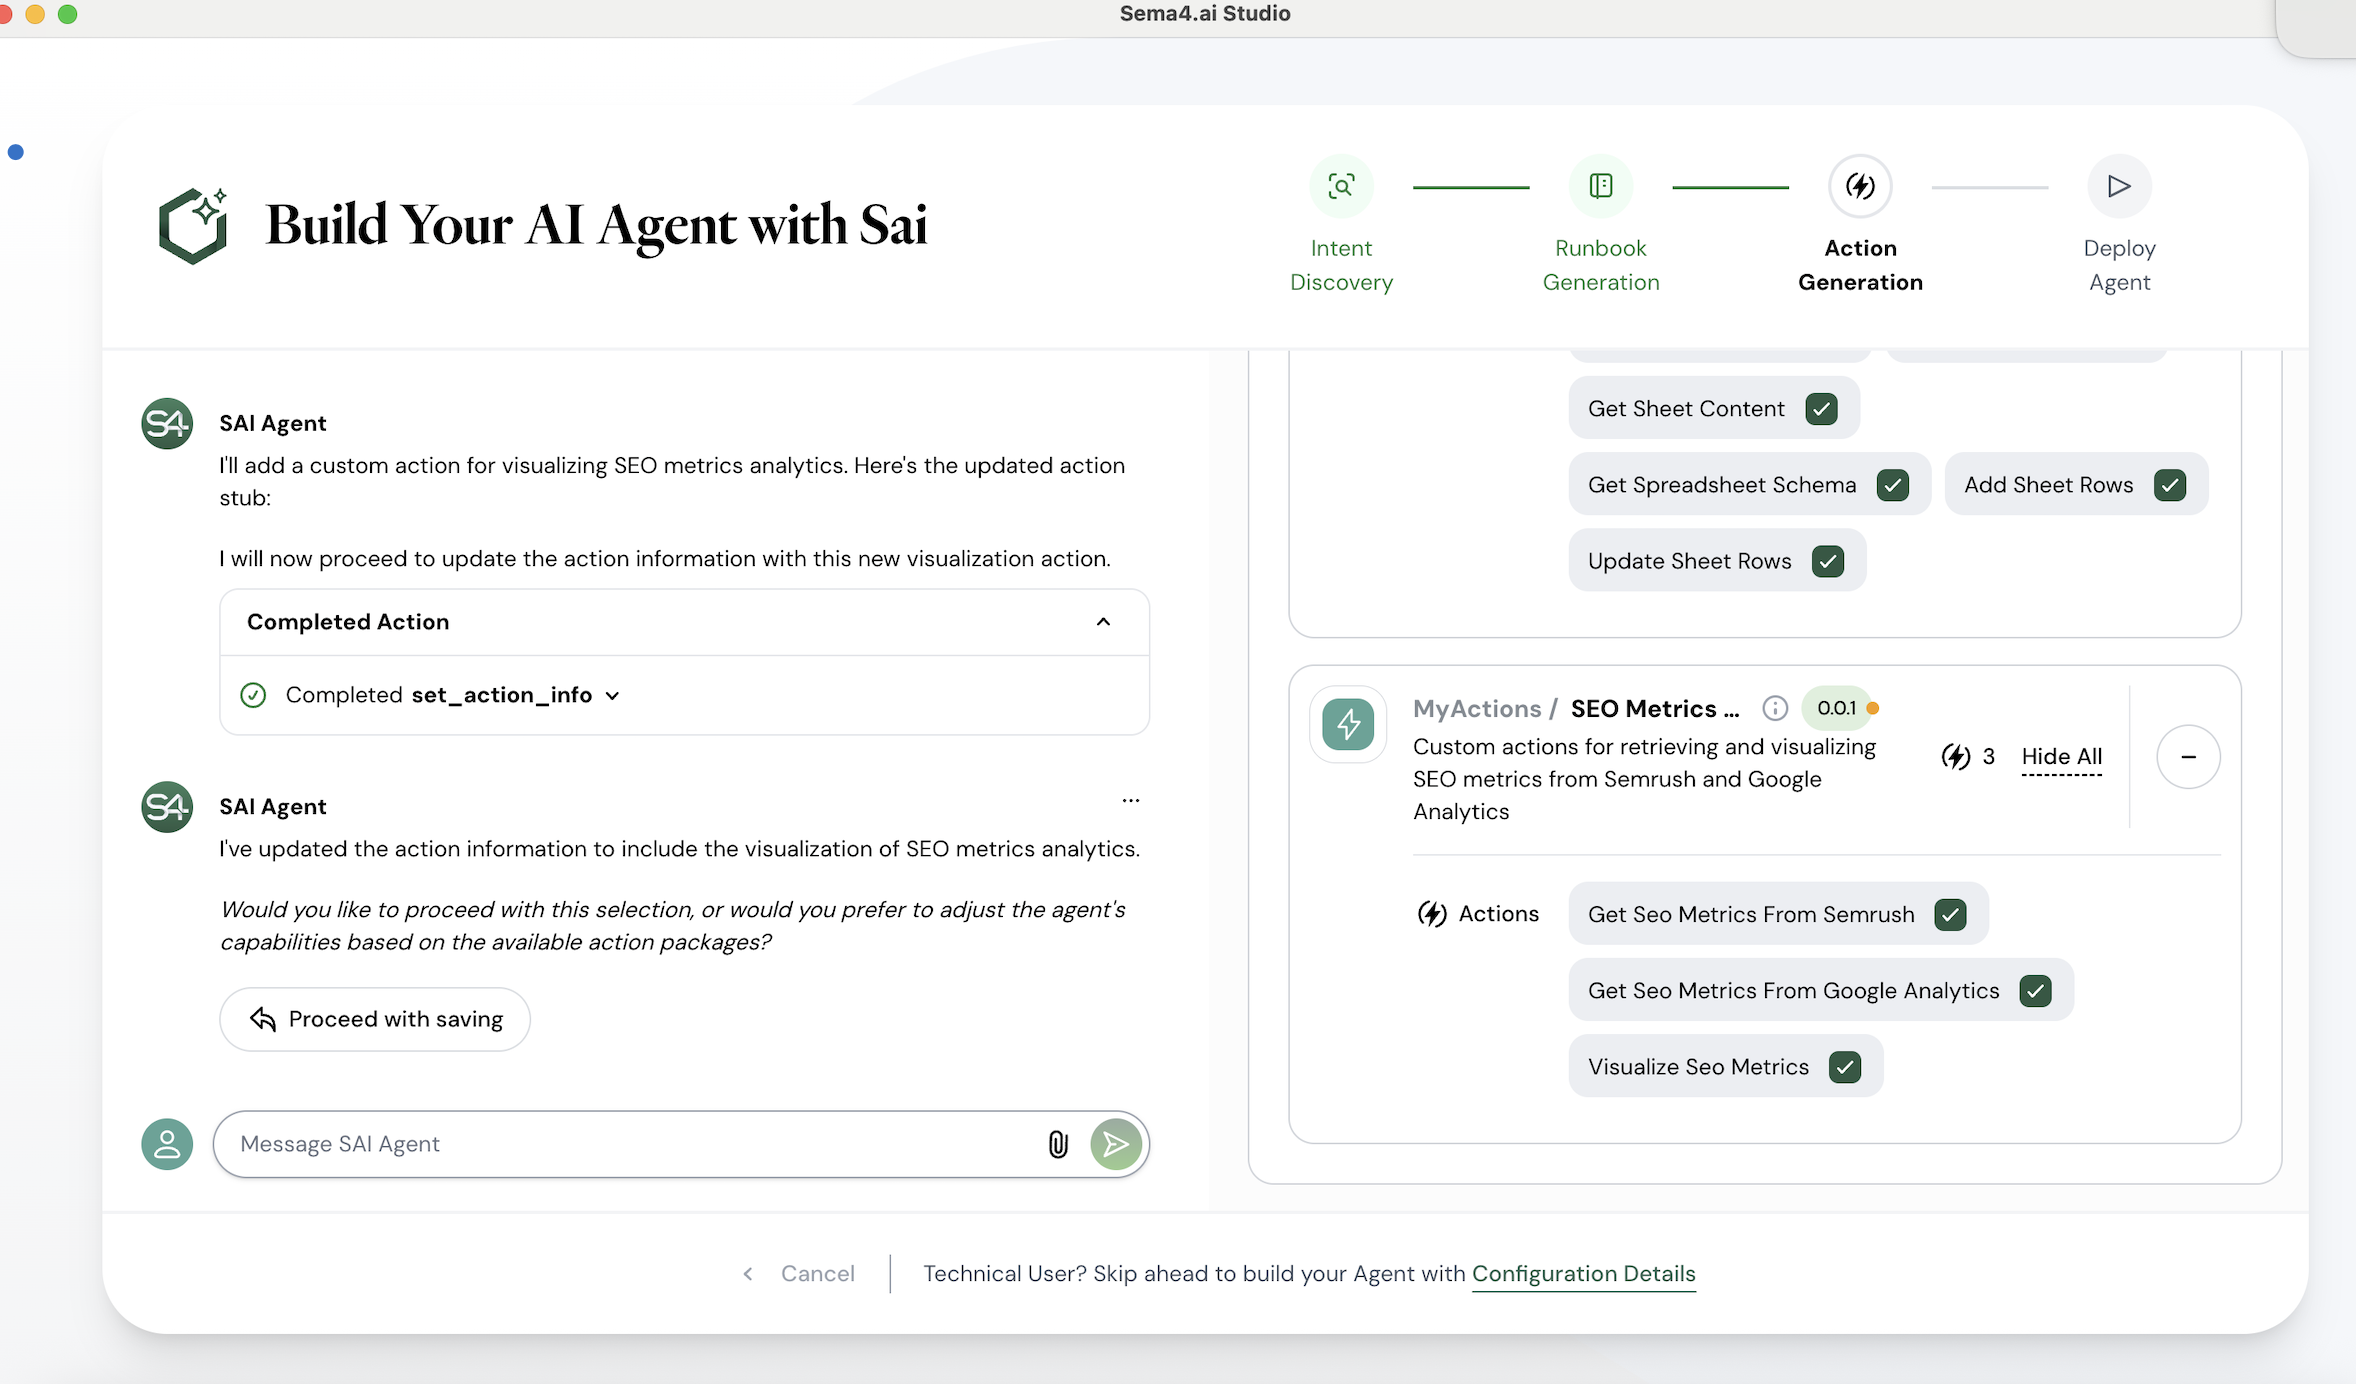The height and width of the screenshot is (1384, 2356).
Task: Click the SEO Metrics package lightning icon
Action: 1348,724
